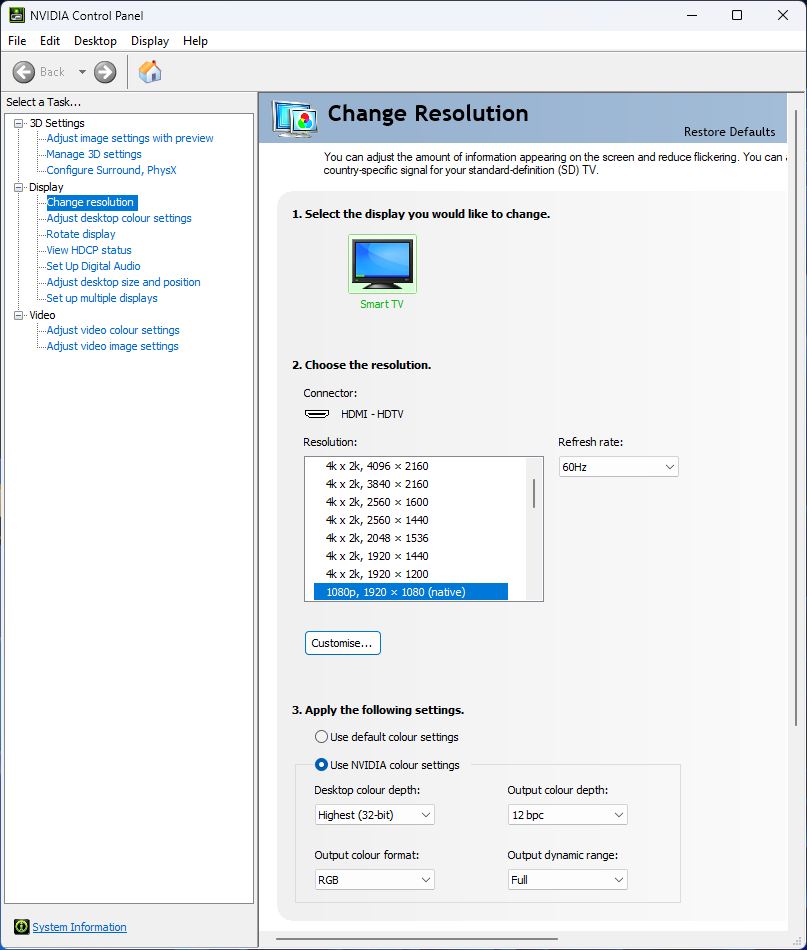
Task: Open View HDCP status
Action: [x=89, y=250]
